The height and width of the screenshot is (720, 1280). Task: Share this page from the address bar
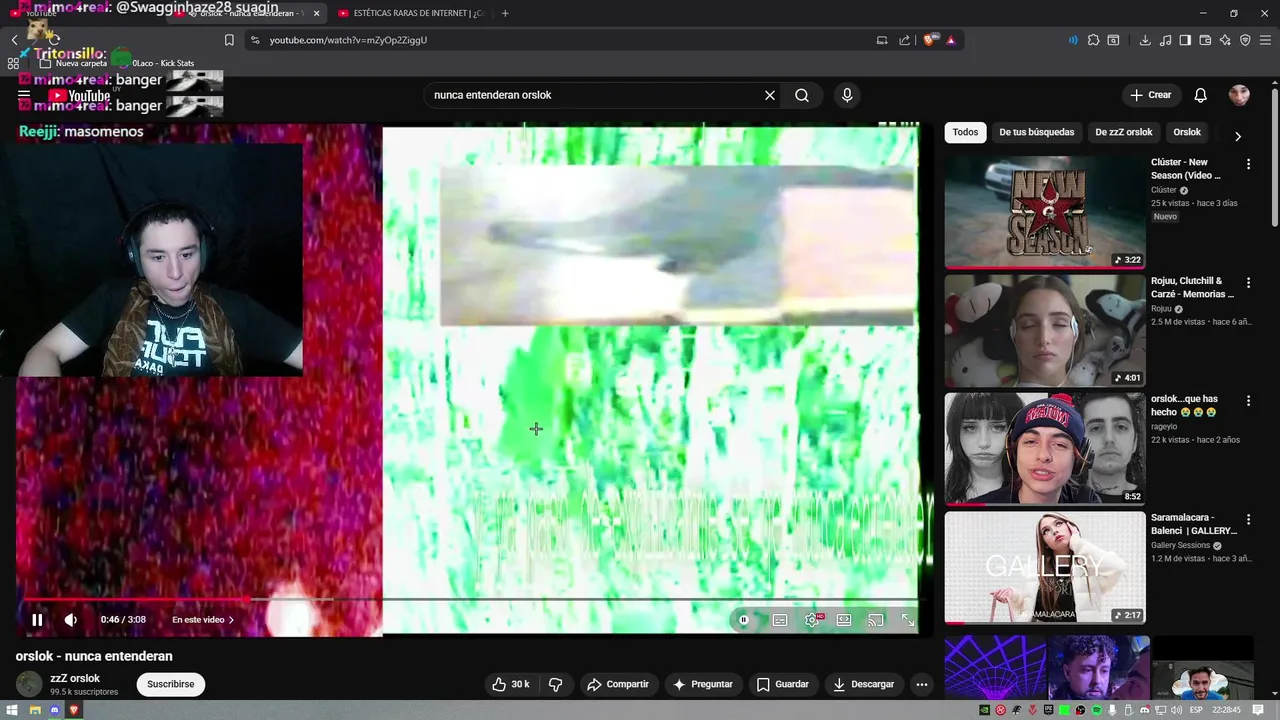[905, 40]
